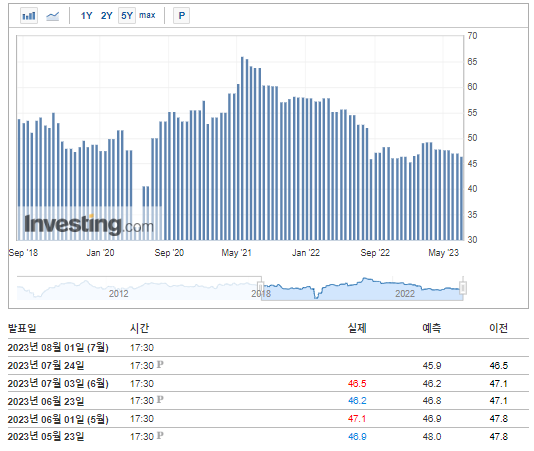
Task: Click the 발표일 column header
Action: point(22,328)
